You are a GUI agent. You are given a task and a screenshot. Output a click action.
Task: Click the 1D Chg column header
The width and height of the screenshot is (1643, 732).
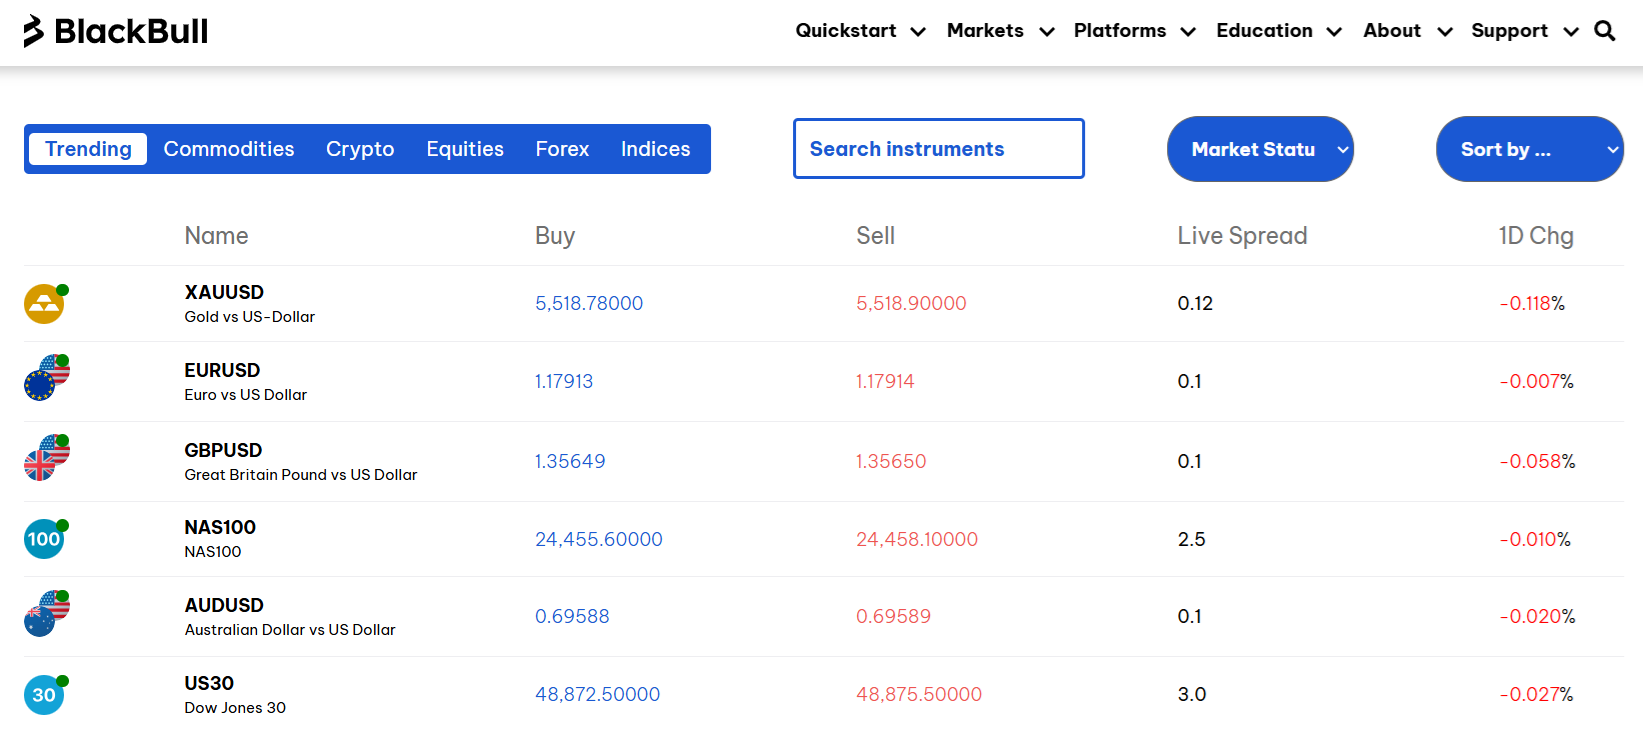coord(1536,236)
